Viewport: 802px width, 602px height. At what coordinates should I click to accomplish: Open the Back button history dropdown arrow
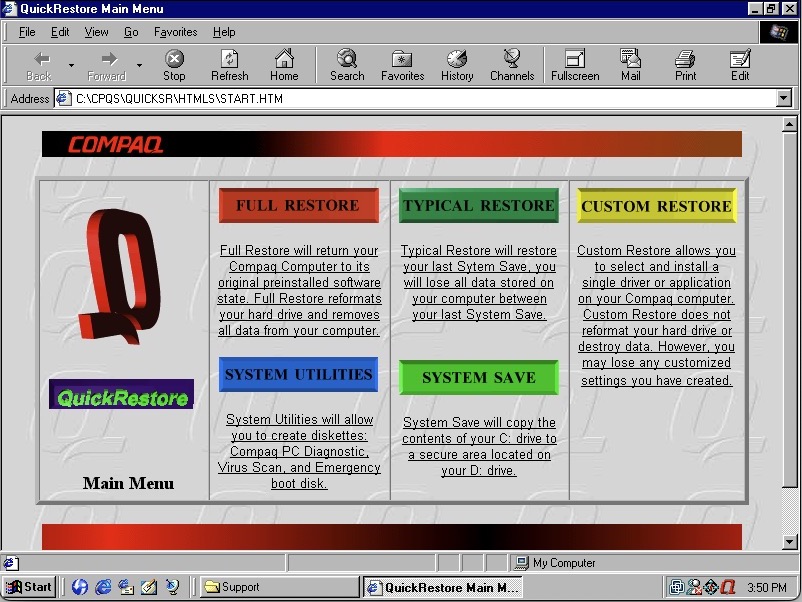pos(71,66)
